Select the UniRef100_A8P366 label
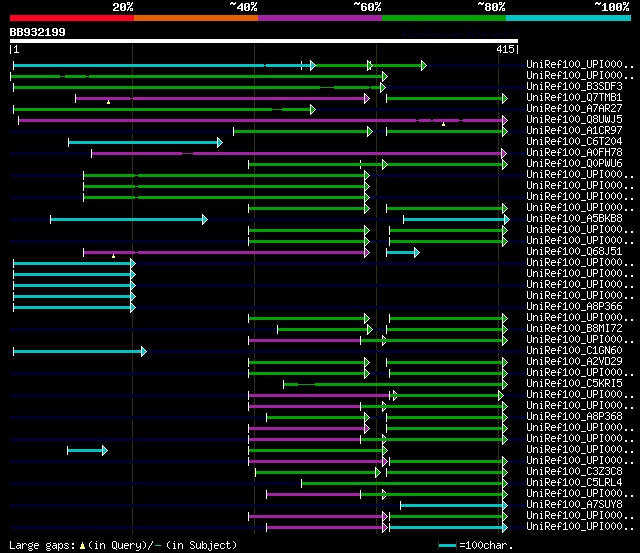 pos(574,306)
